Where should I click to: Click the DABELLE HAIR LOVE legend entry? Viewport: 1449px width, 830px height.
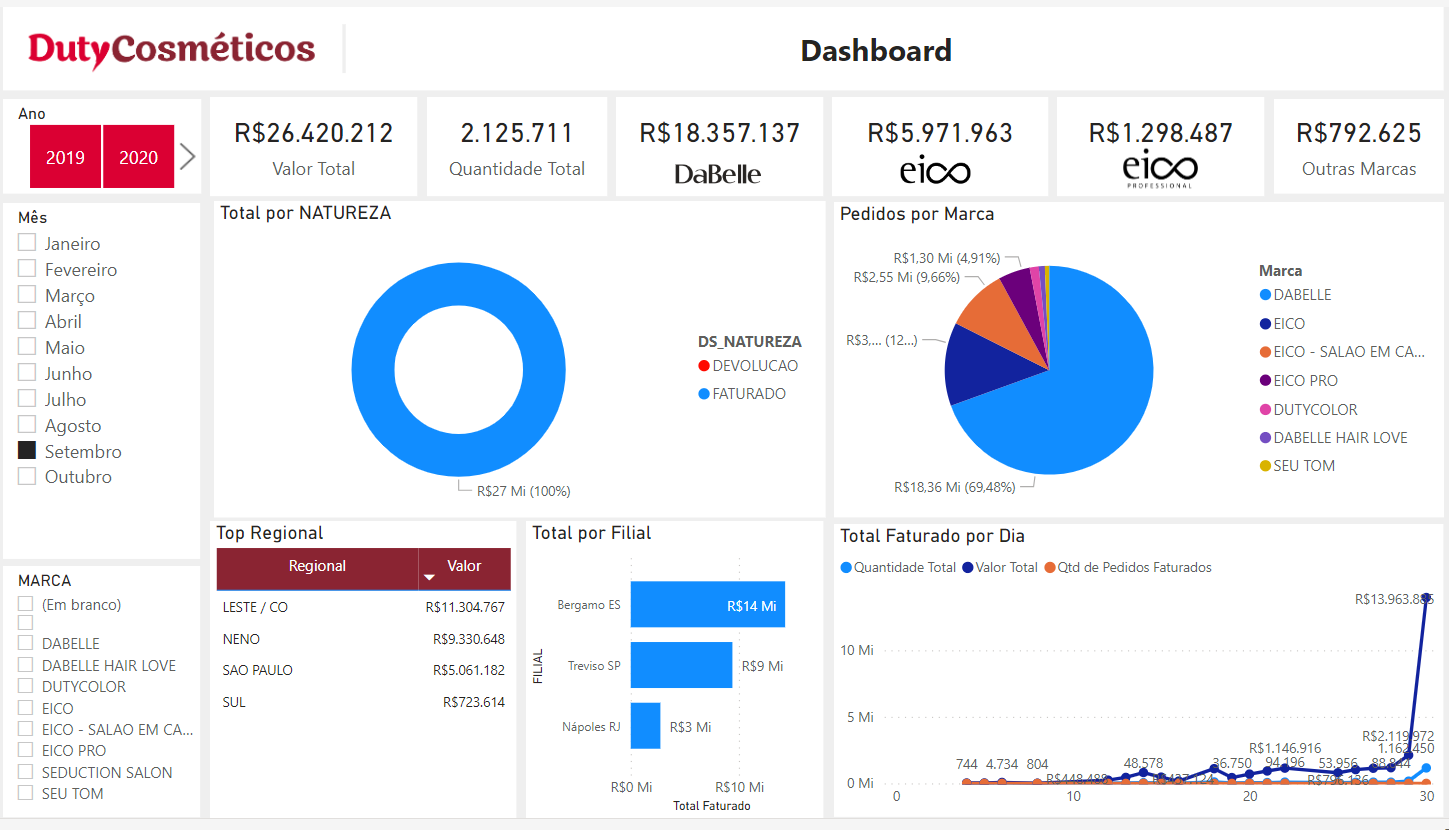1333,438
